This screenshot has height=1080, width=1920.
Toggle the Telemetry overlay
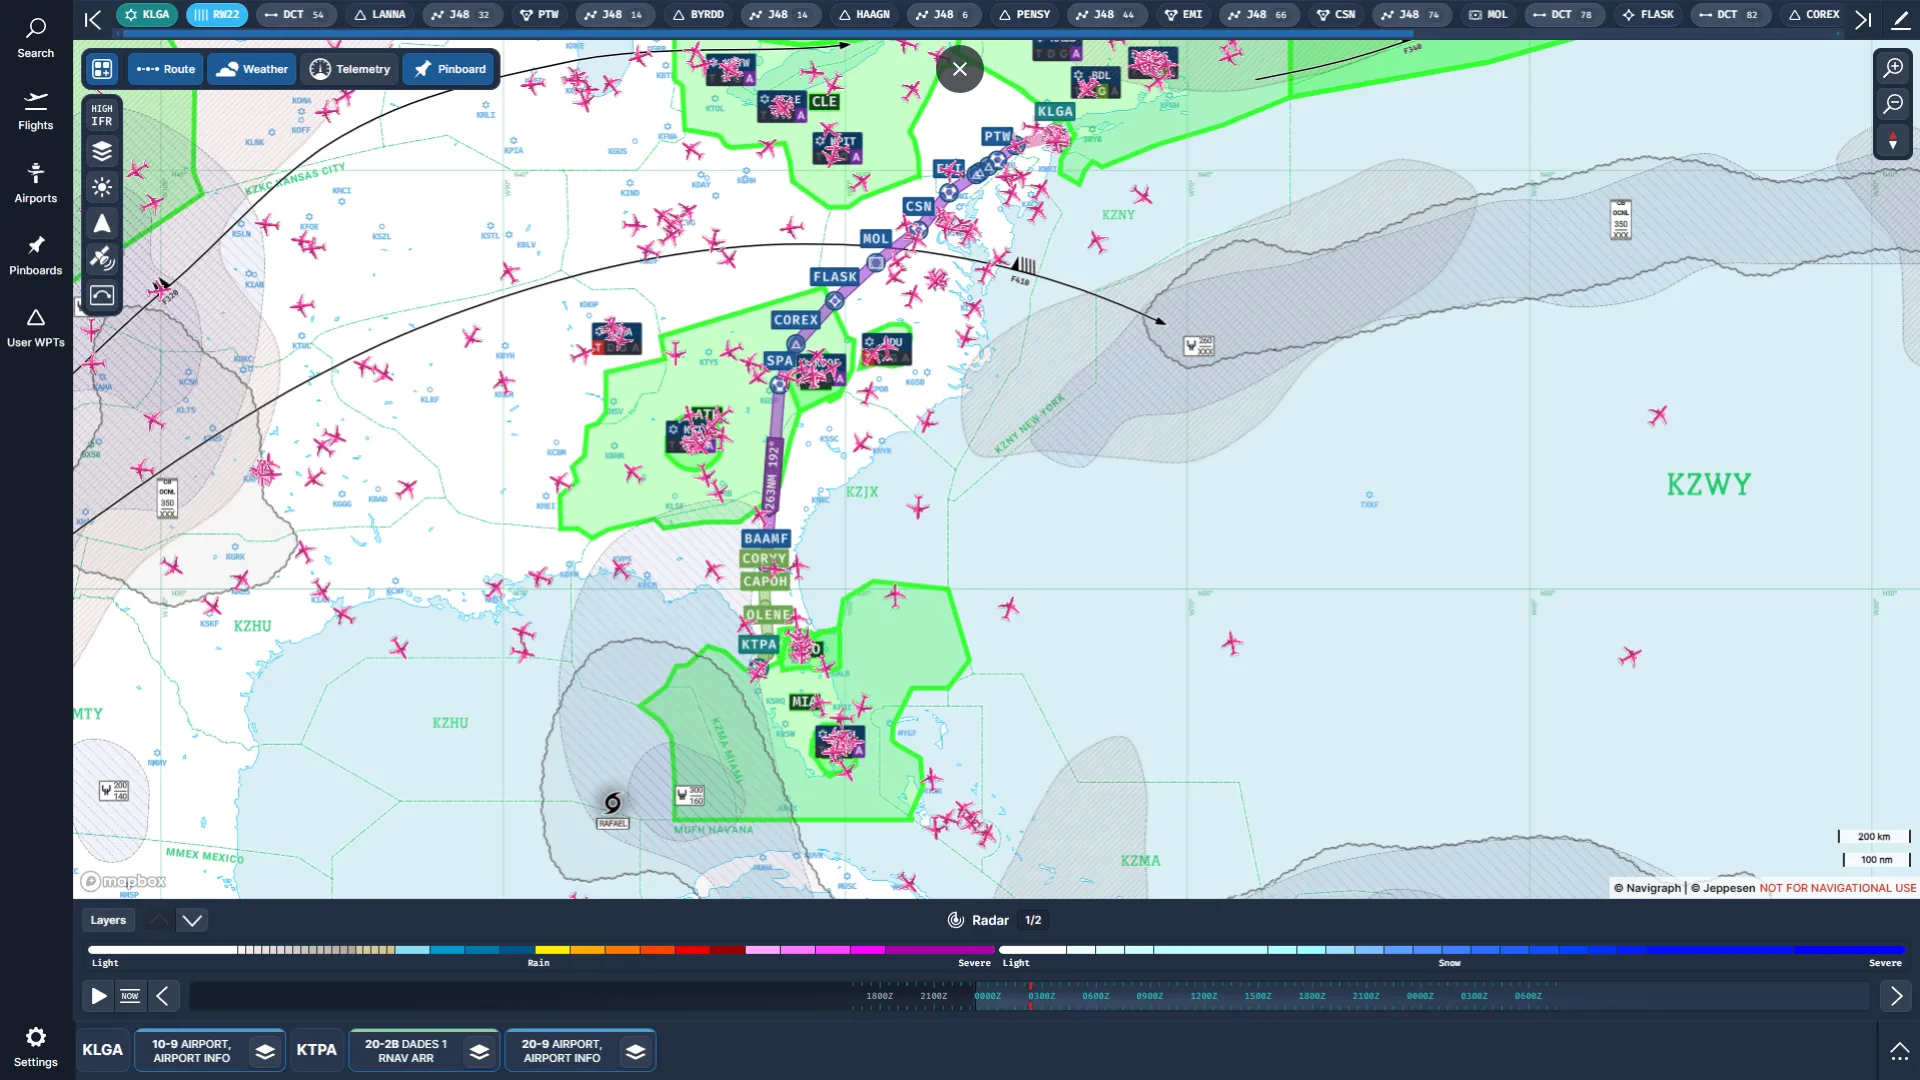click(x=349, y=69)
